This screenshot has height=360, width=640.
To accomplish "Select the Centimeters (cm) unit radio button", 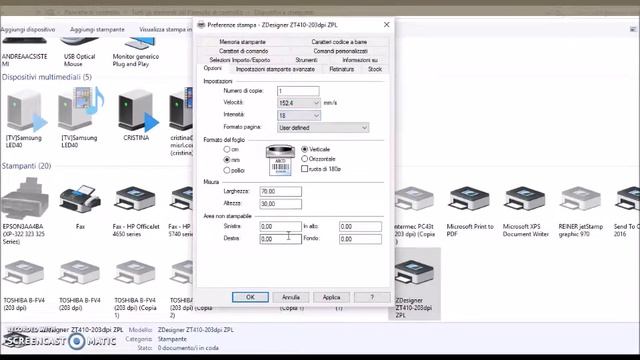I will click(x=227, y=149).
